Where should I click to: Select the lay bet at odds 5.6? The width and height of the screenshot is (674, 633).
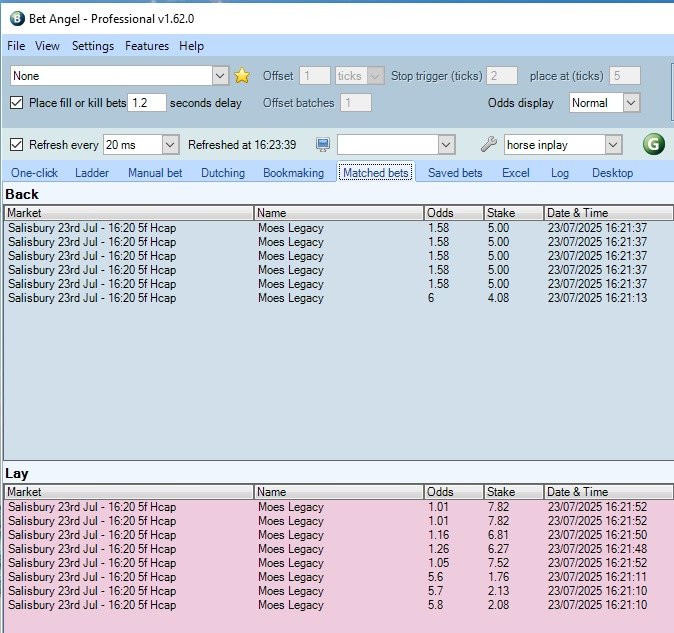coord(339,577)
